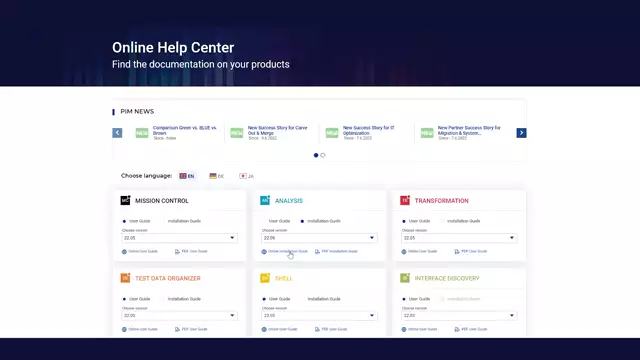Click the Interface Discovery logo icon
This screenshot has height=360, width=640.
[x=405, y=278]
